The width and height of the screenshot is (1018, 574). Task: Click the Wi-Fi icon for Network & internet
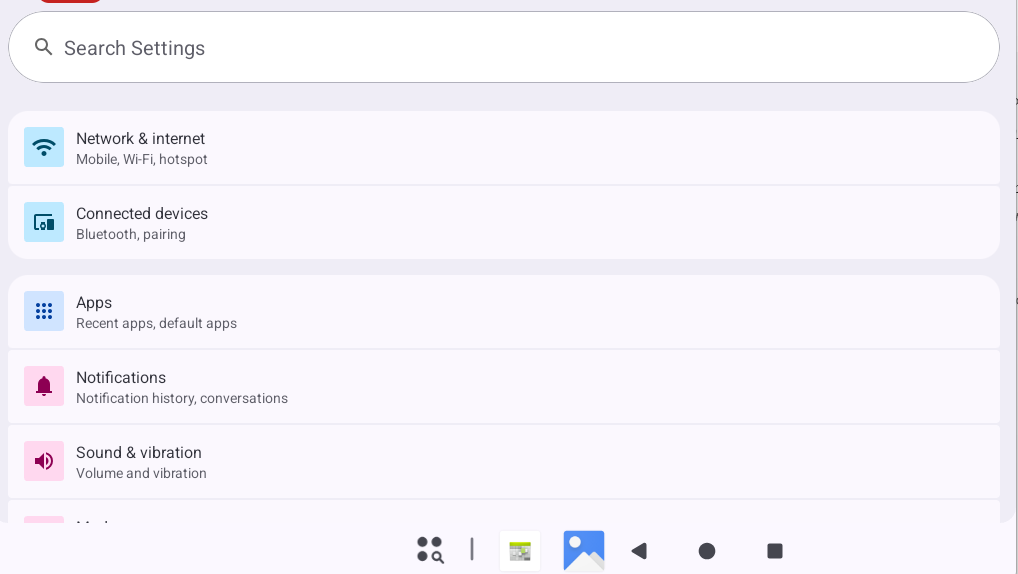pos(44,147)
